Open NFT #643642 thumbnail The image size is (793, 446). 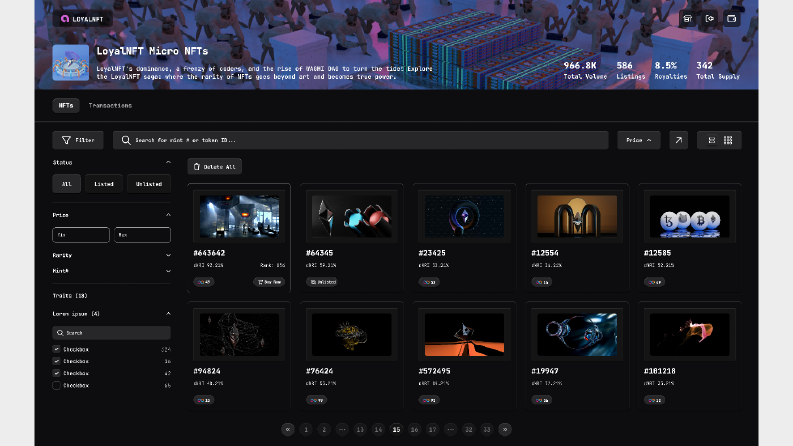click(x=239, y=216)
